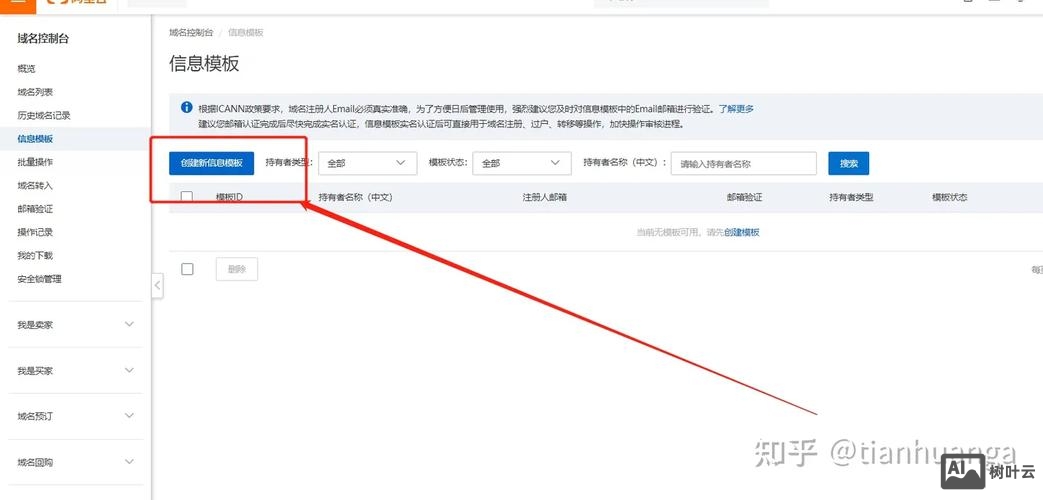The image size is (1043, 500).
Task: Click the 域名控制台 sidebar title
Action: pyautogui.click(x=43, y=39)
